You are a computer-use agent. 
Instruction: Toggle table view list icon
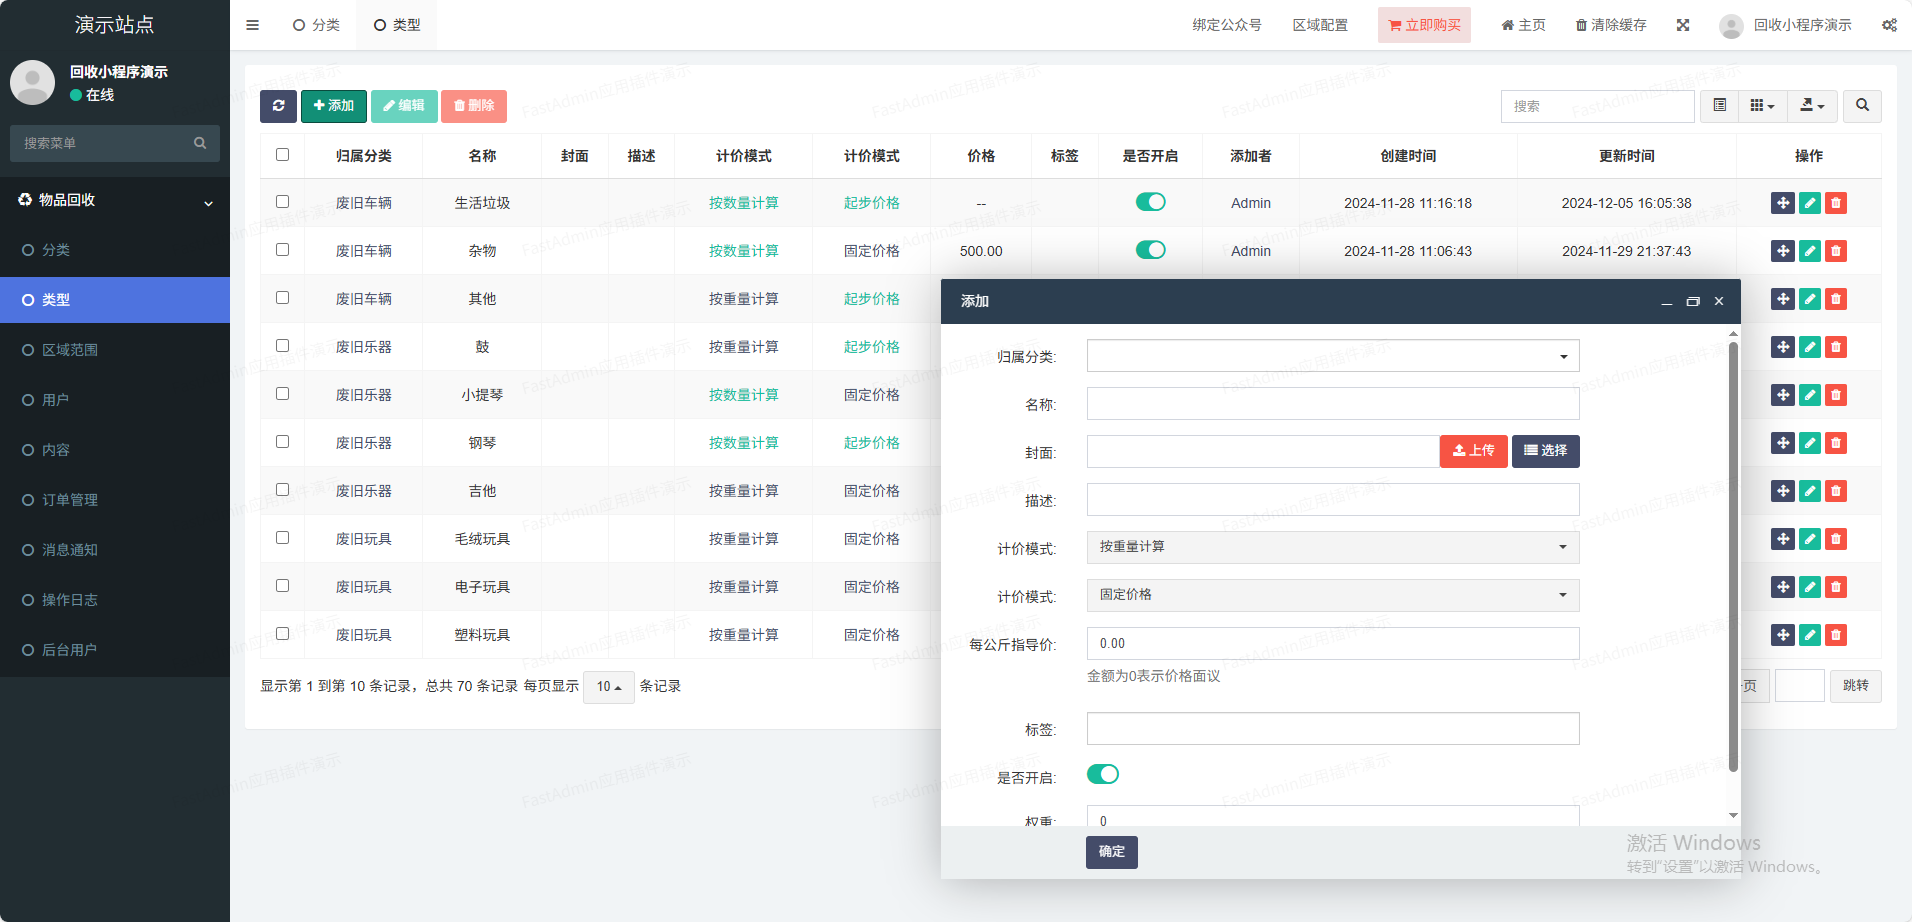click(1719, 106)
